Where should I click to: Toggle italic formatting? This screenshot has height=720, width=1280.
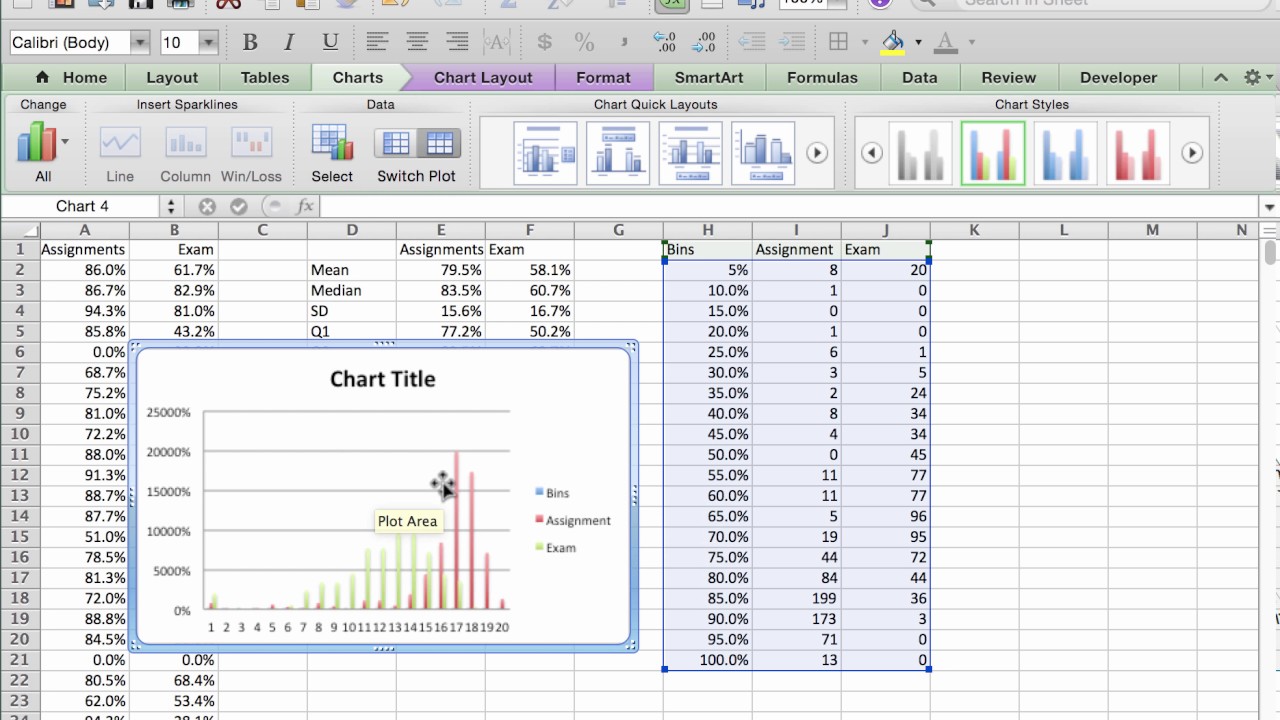coord(289,42)
